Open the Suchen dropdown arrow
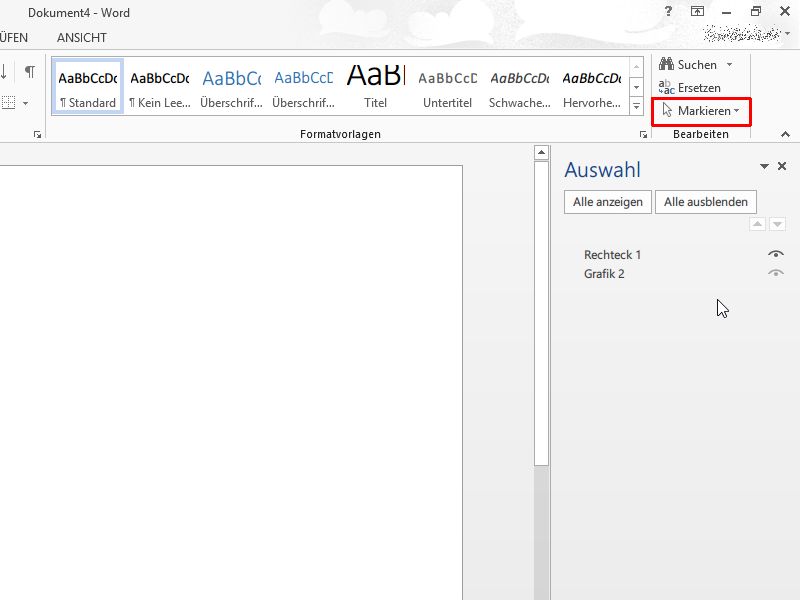 tap(730, 65)
